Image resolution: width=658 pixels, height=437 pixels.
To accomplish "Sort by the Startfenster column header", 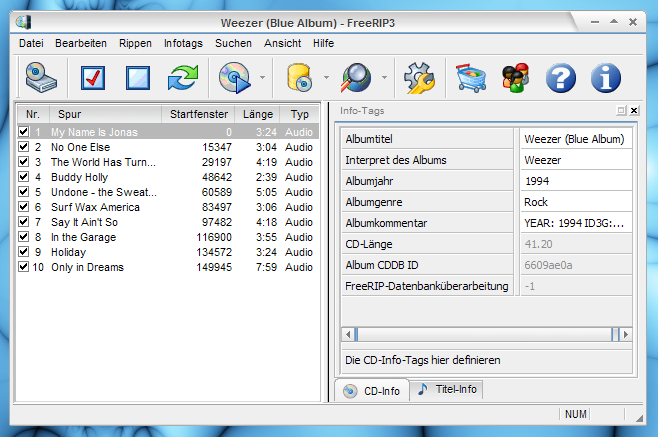I will (x=198, y=114).
